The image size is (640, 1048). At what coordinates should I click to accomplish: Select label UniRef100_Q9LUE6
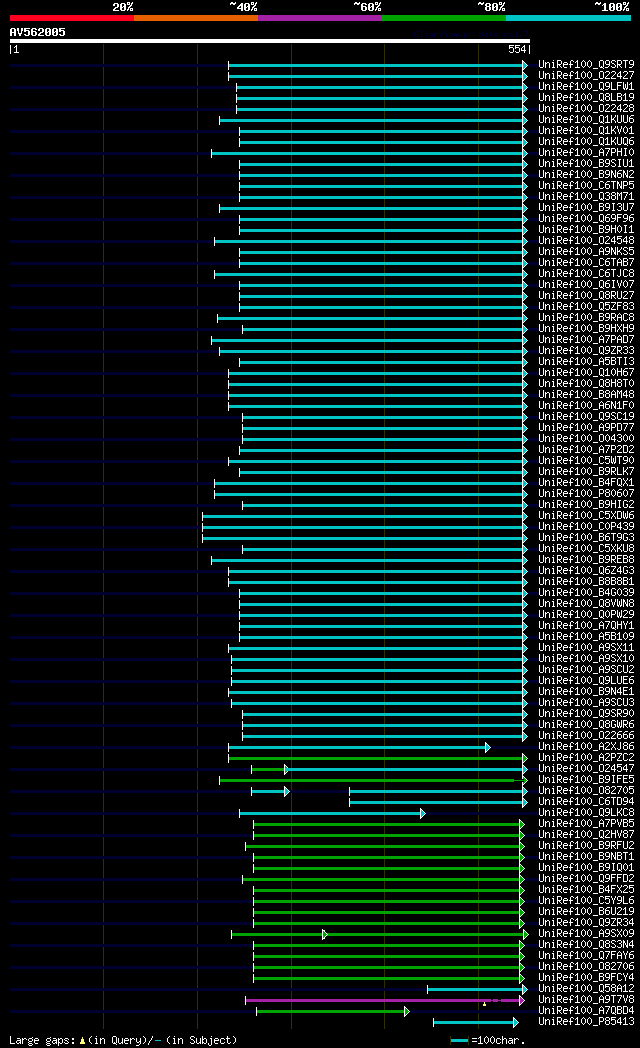pyautogui.click(x=586, y=680)
